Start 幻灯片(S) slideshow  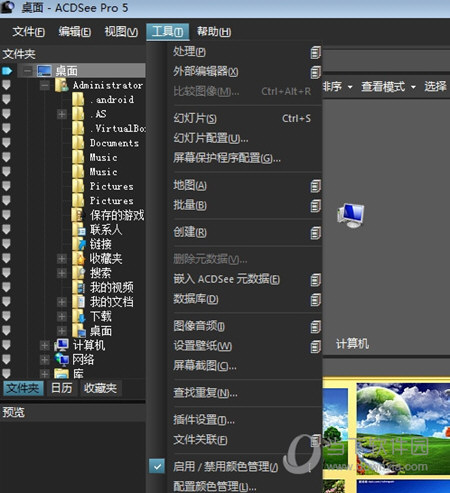point(244,118)
